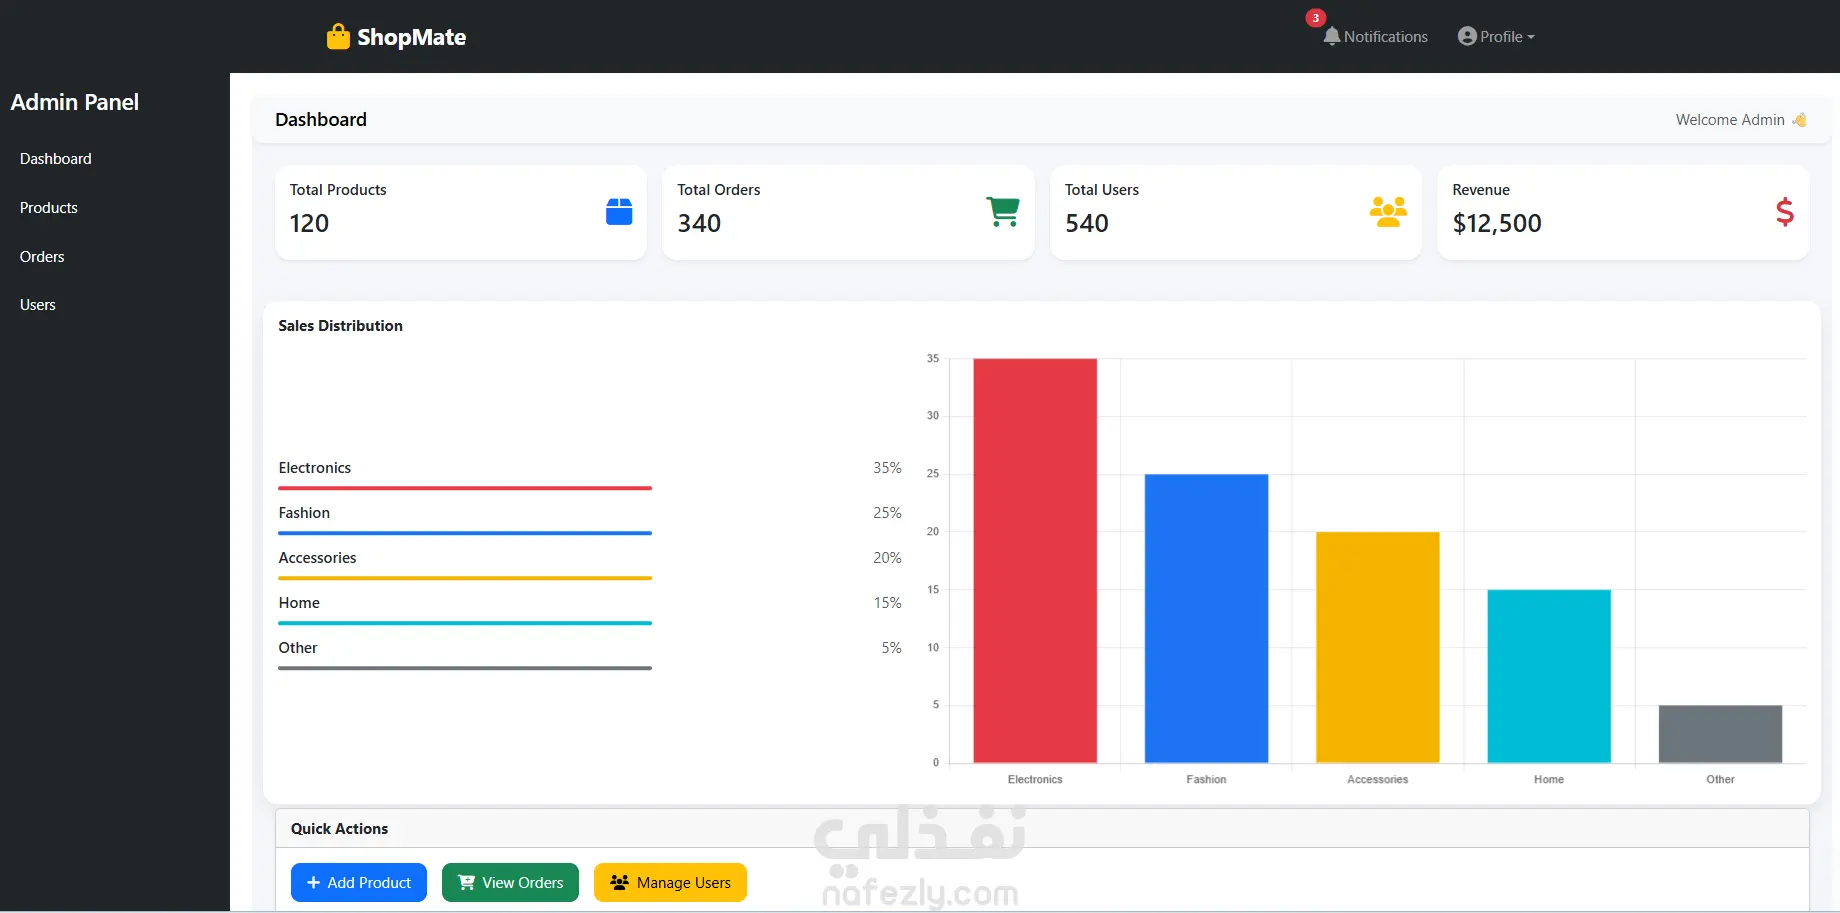Viewport: 1840px width, 913px height.
Task: Click the profile avatar icon
Action: (1467, 36)
